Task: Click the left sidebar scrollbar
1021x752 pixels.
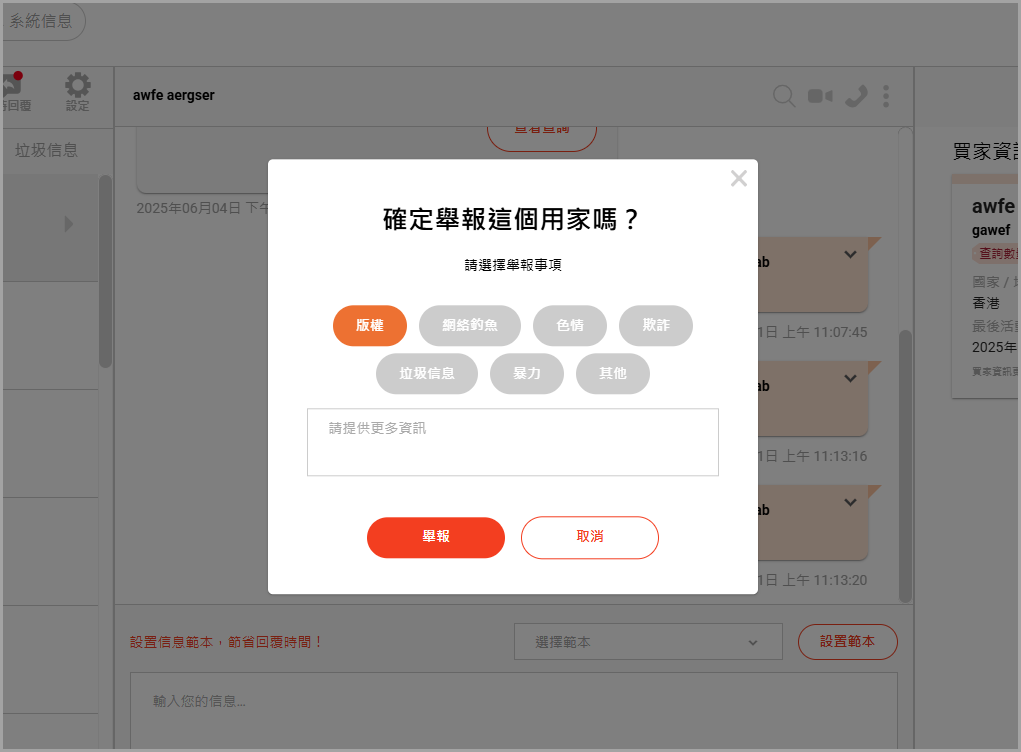Action: (x=105, y=272)
